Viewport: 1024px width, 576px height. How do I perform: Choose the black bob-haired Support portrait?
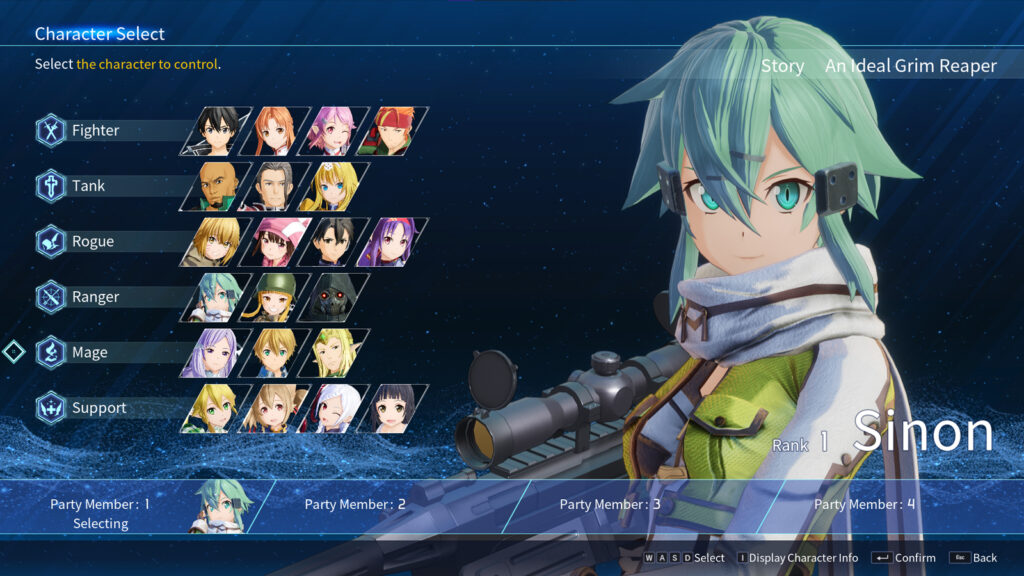click(x=392, y=409)
